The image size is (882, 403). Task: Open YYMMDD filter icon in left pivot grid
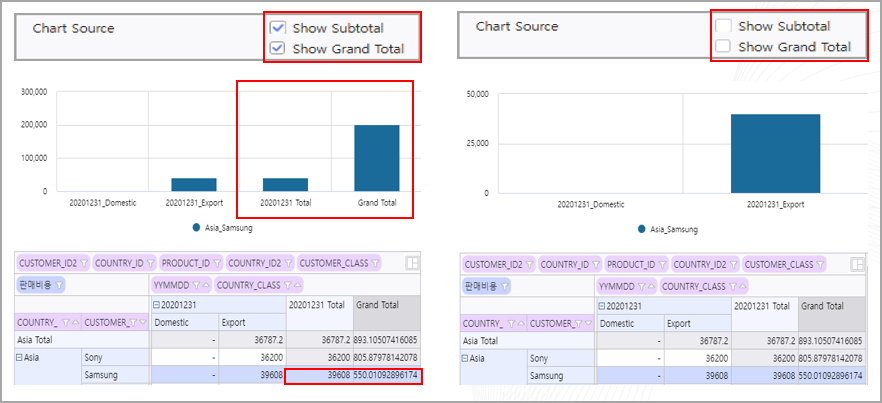coord(196,285)
